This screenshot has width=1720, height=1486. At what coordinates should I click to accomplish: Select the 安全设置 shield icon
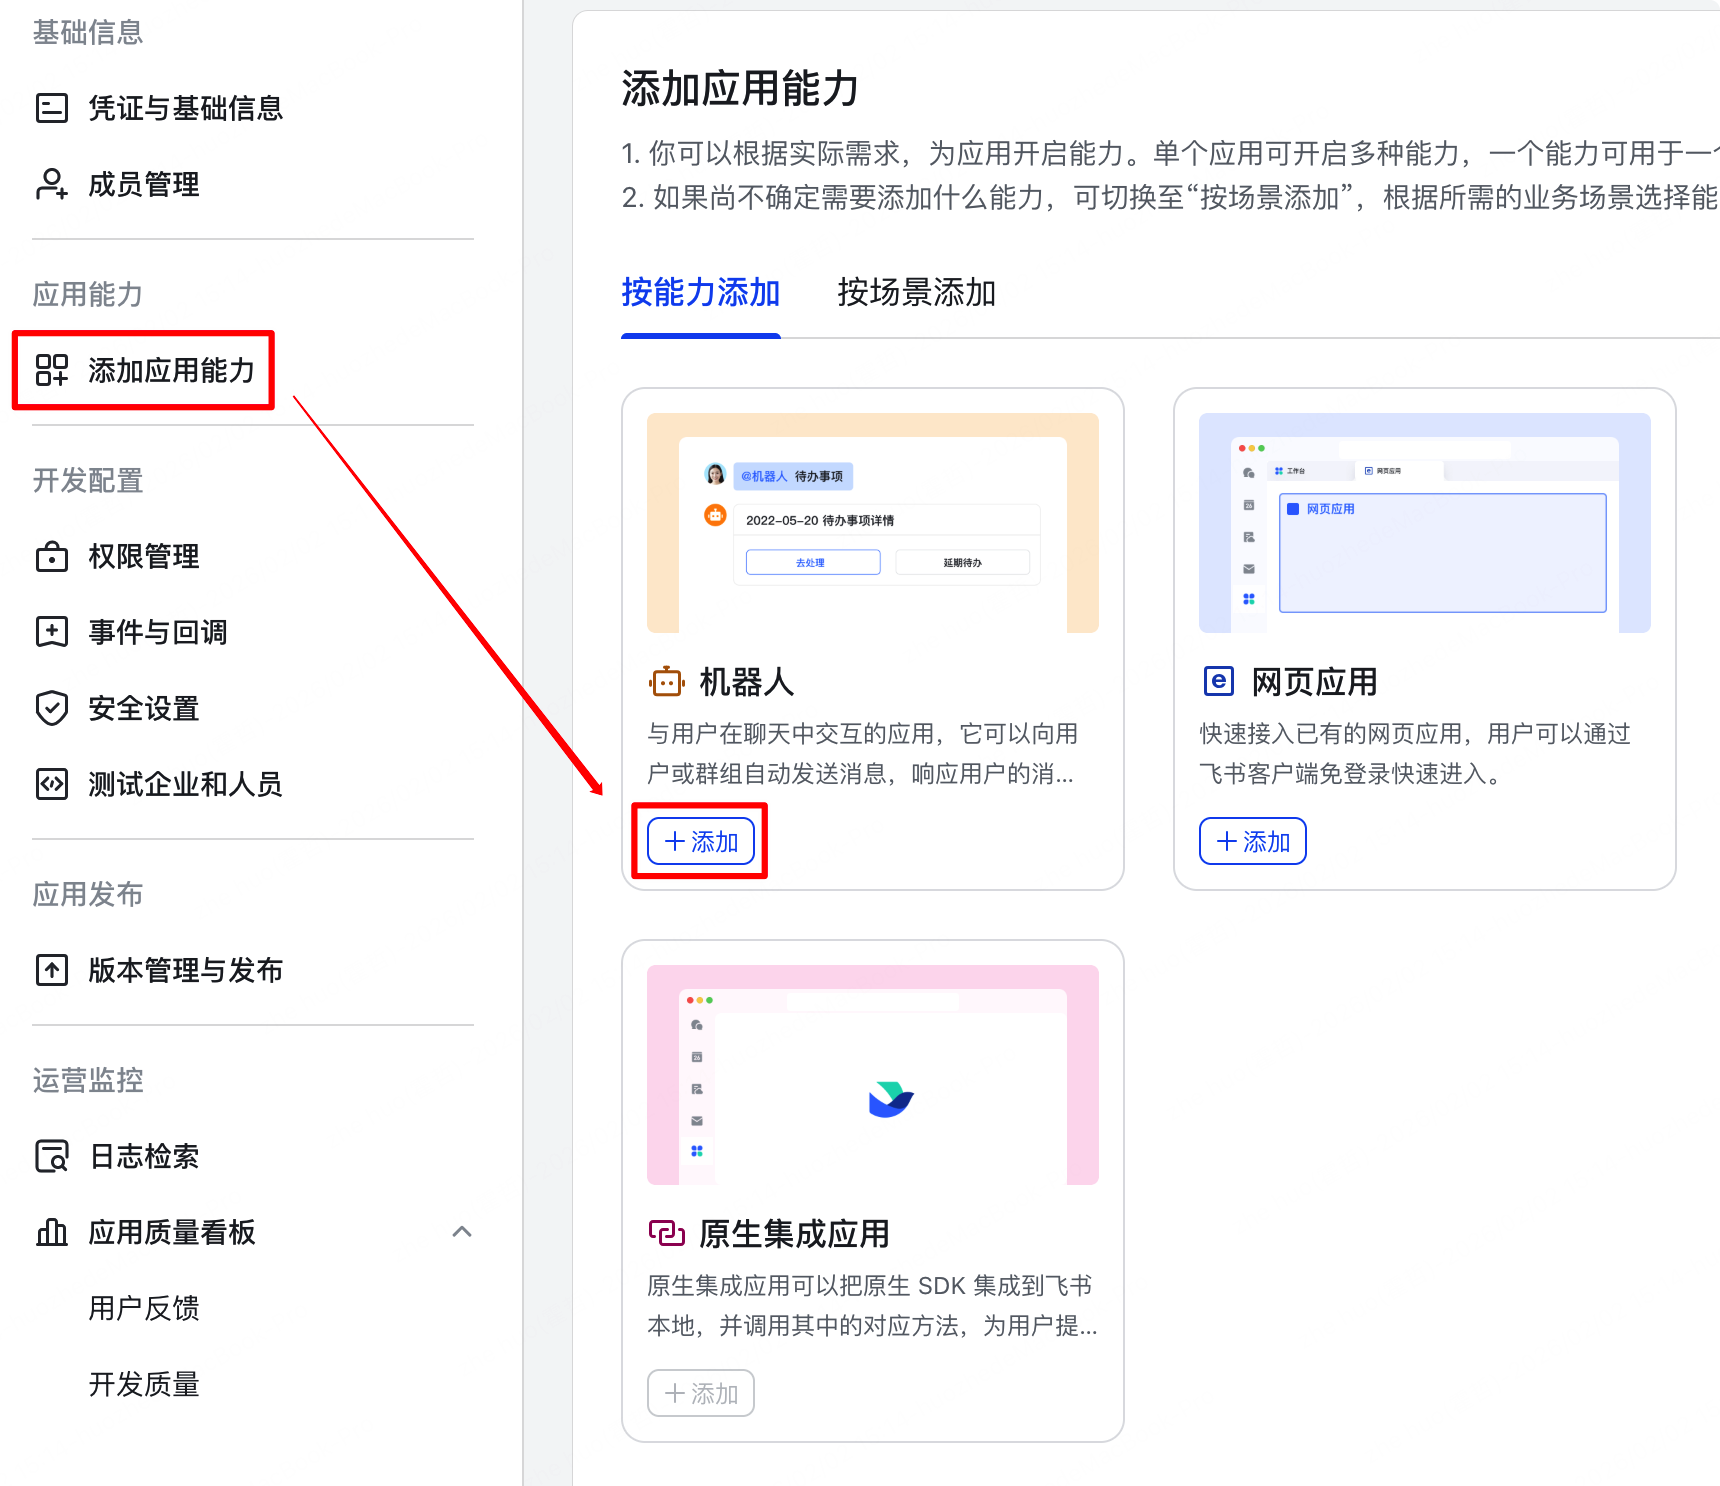51,708
